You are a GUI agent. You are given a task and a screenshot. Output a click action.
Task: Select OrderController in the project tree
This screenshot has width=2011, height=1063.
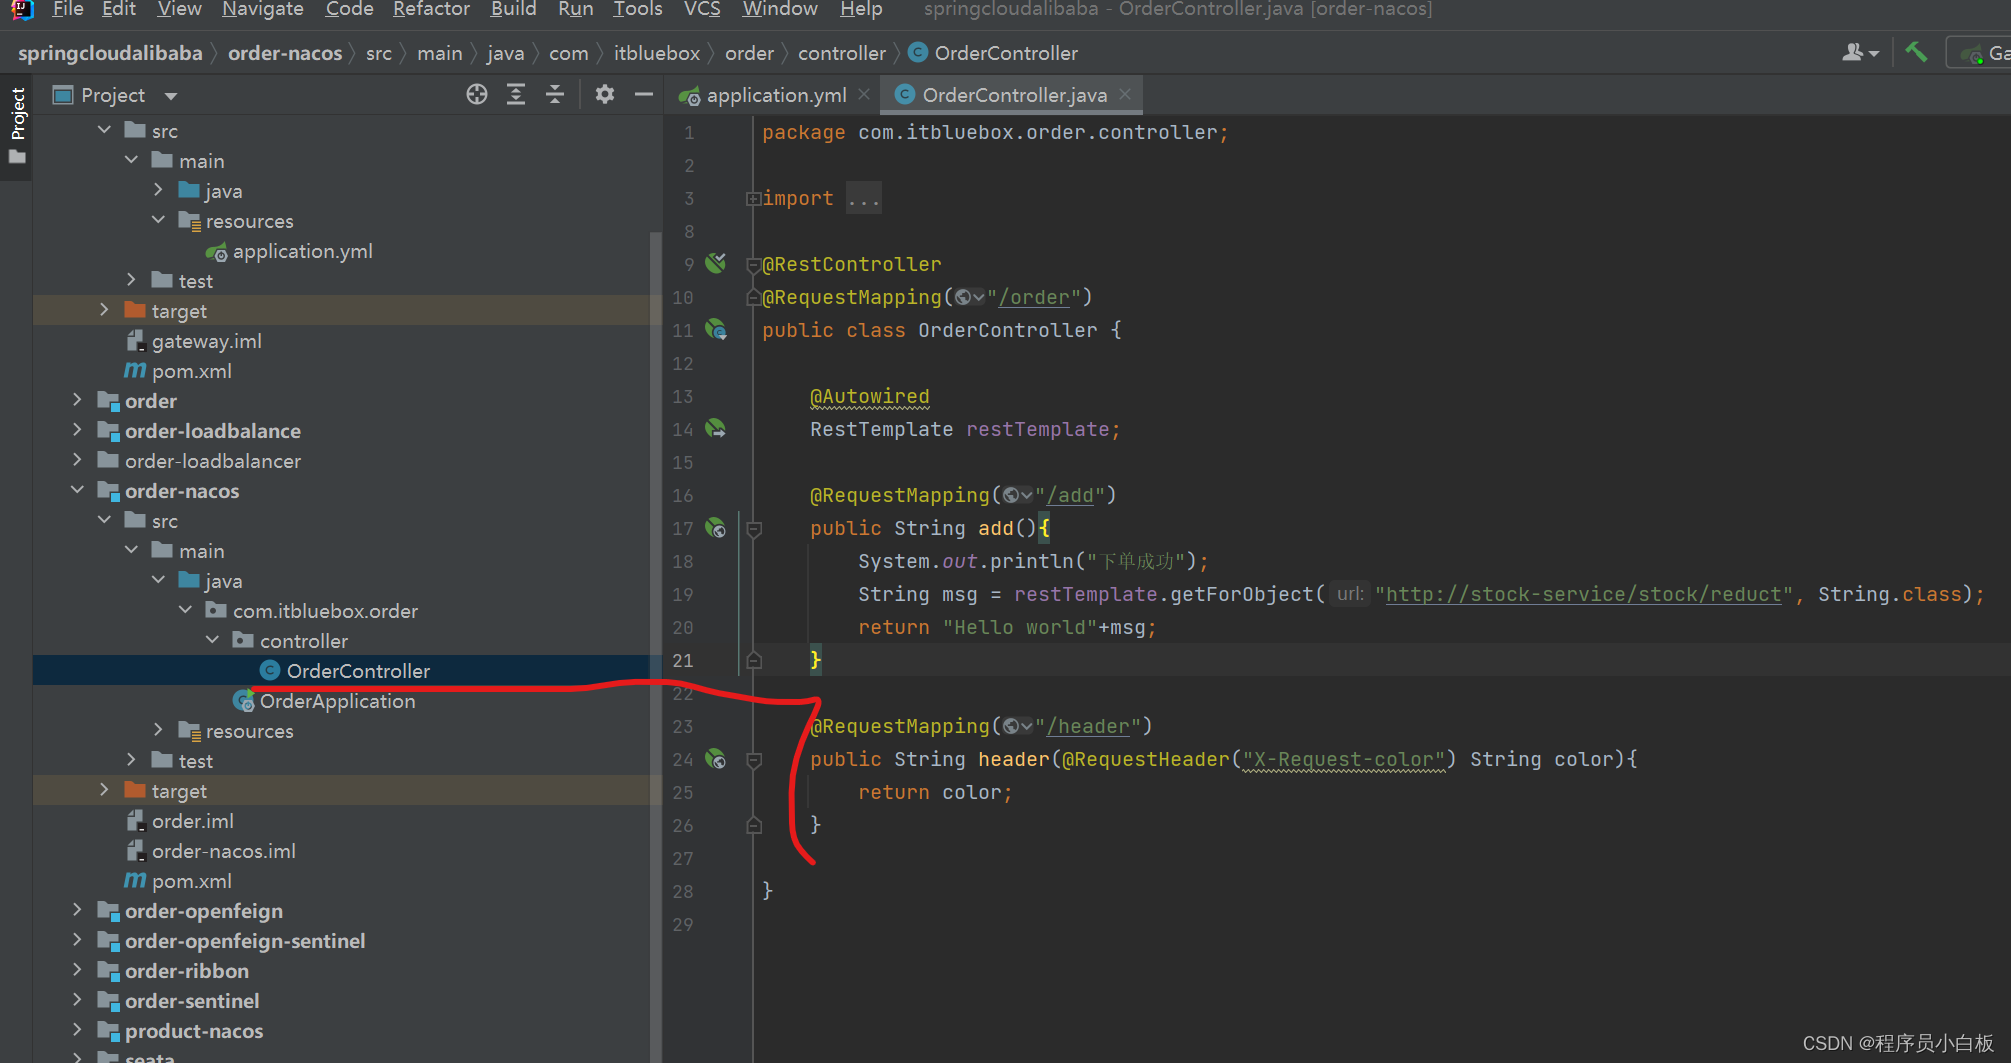click(x=358, y=671)
